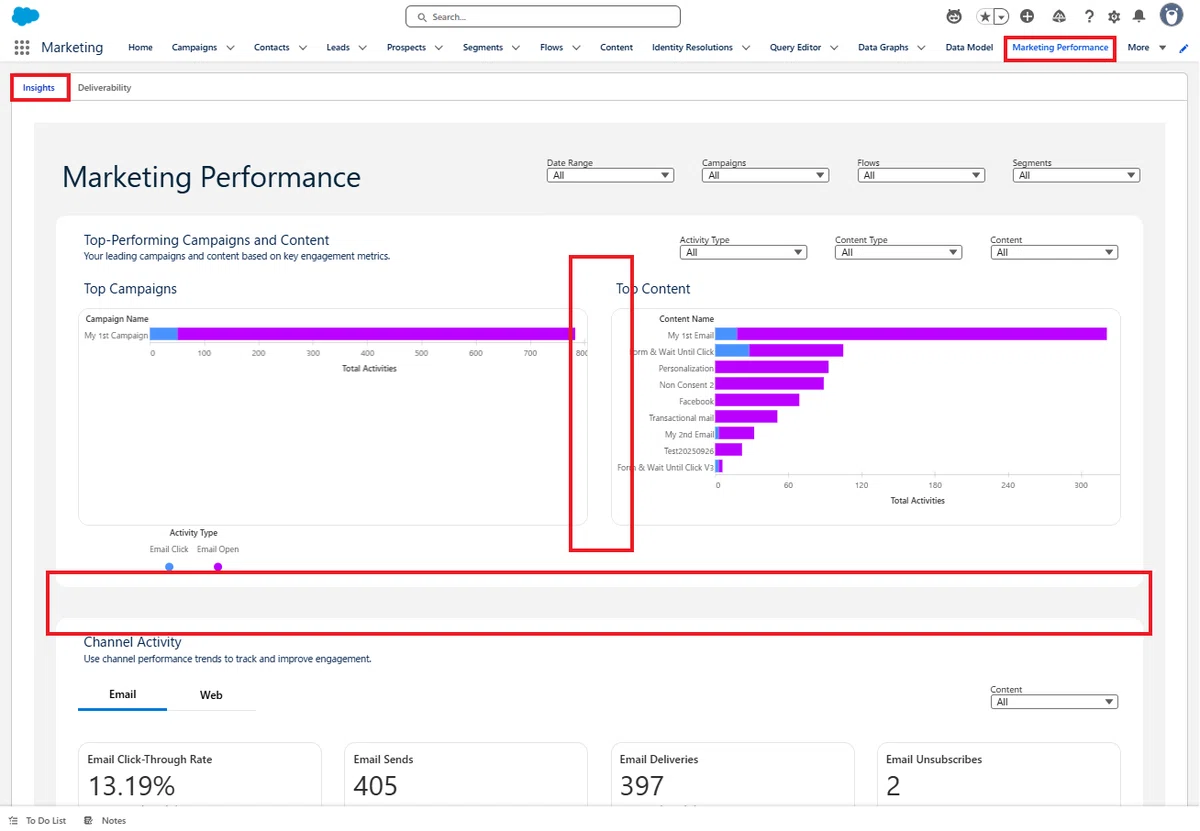Click the global create plus icon
Screen dimensions: 1200x831
coord(1028,17)
